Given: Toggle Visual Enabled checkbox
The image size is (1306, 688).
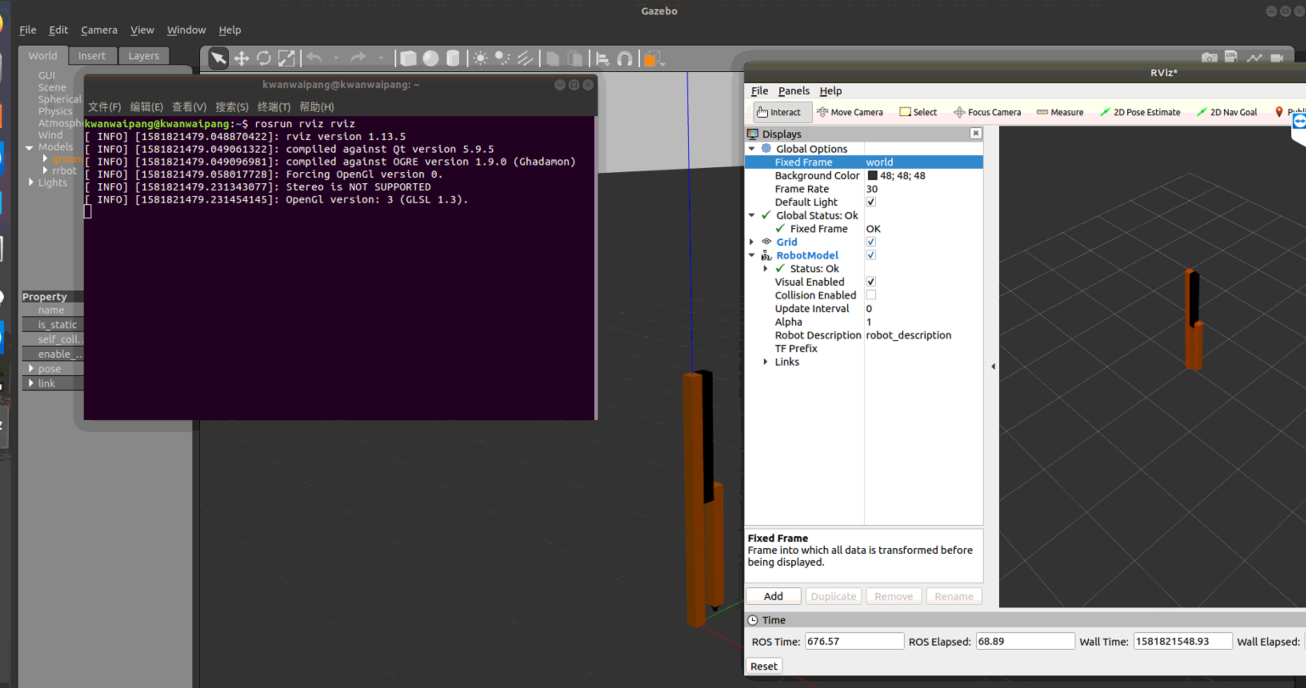Looking at the screenshot, I should [x=871, y=282].
